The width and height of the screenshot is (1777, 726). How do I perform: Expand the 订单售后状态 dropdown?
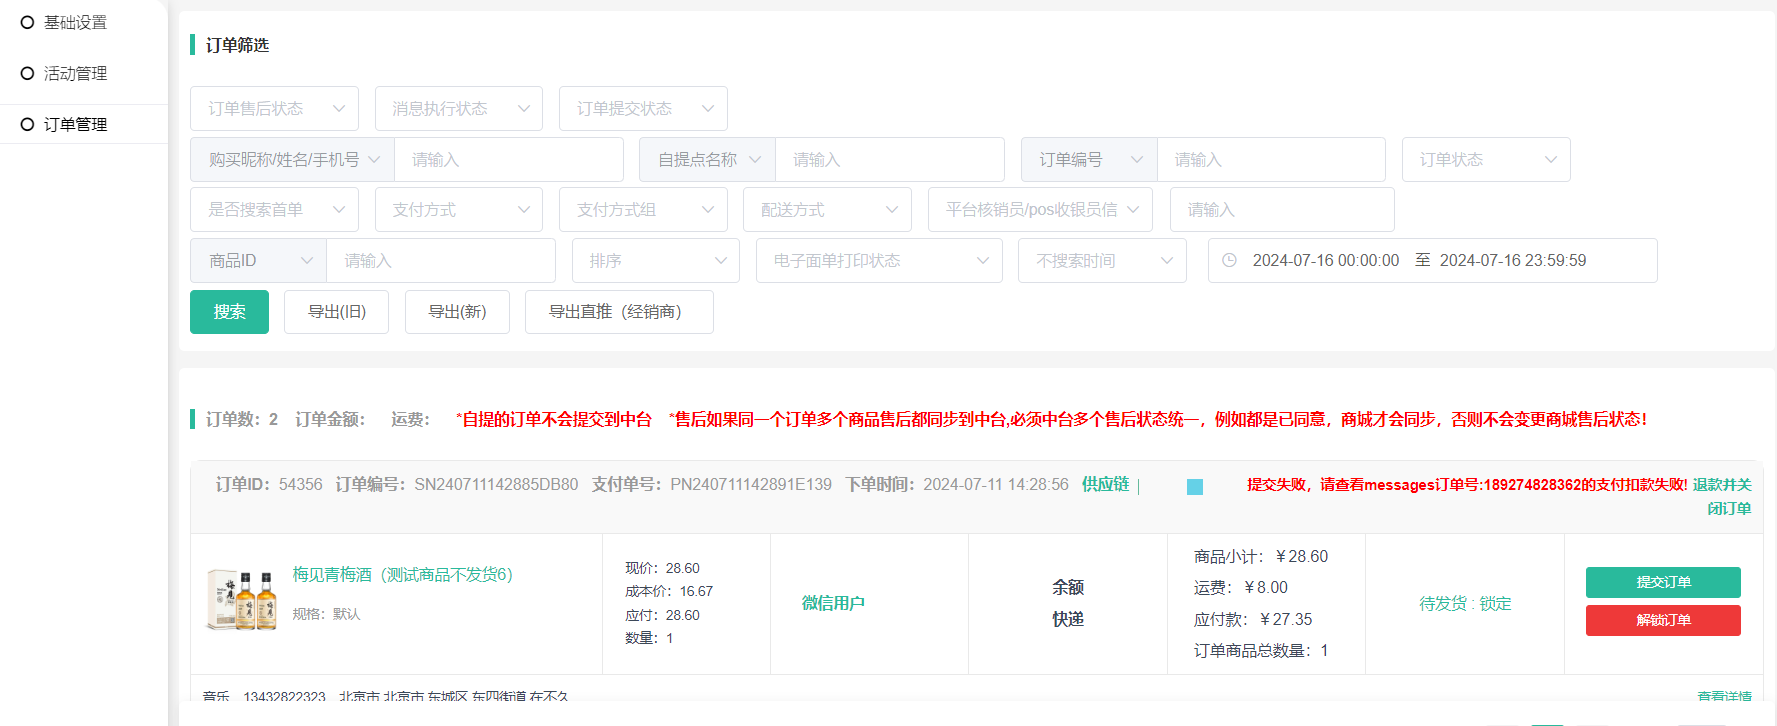coord(274,108)
